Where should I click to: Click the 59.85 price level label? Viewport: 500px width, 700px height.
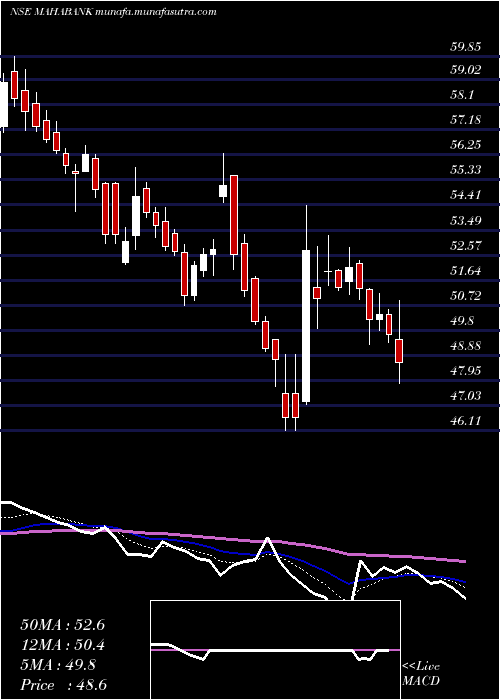(x=465, y=46)
